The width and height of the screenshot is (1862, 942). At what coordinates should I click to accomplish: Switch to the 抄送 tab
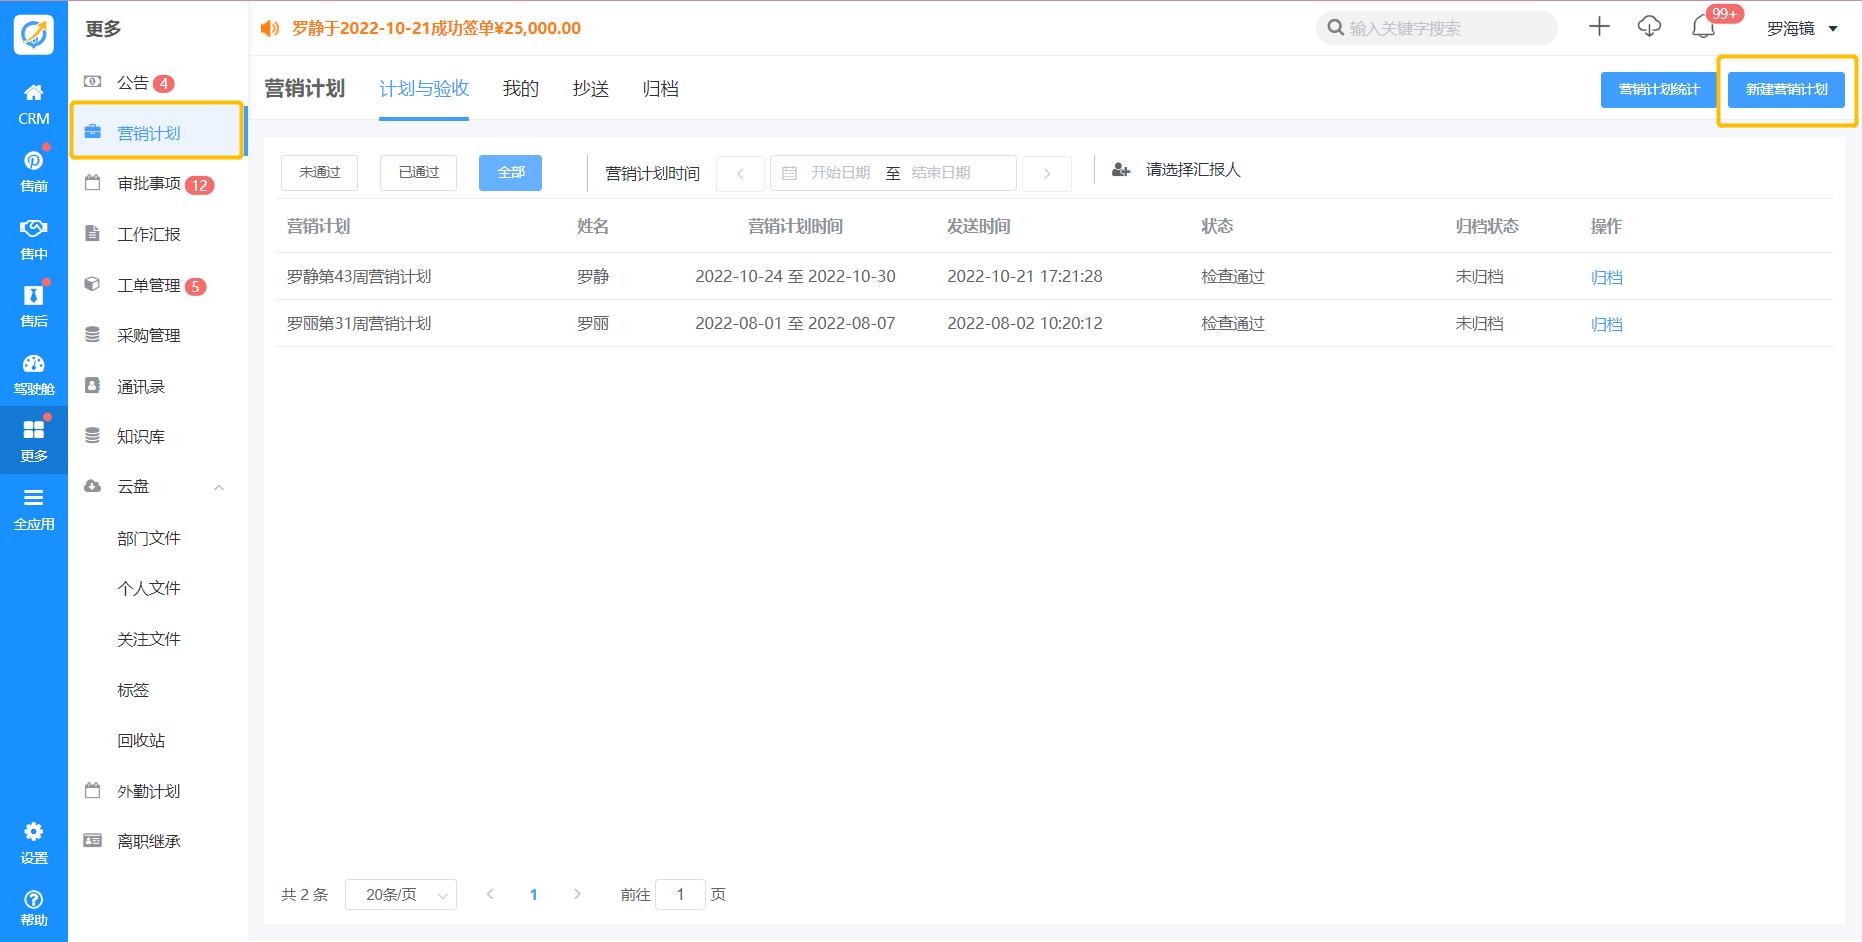pyautogui.click(x=590, y=89)
